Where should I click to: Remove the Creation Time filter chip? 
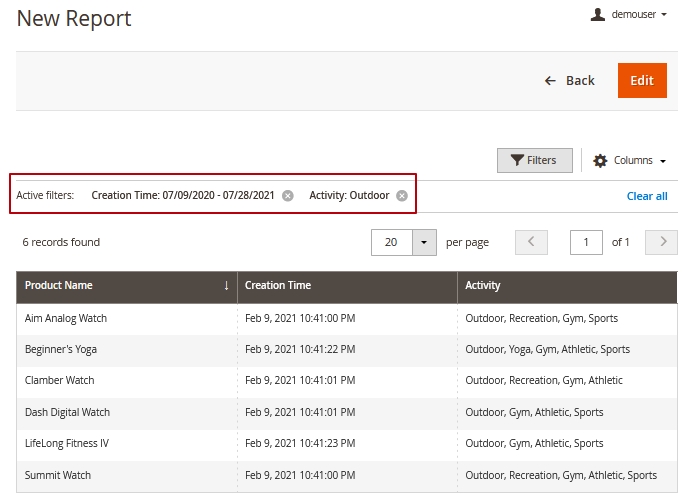coord(288,196)
